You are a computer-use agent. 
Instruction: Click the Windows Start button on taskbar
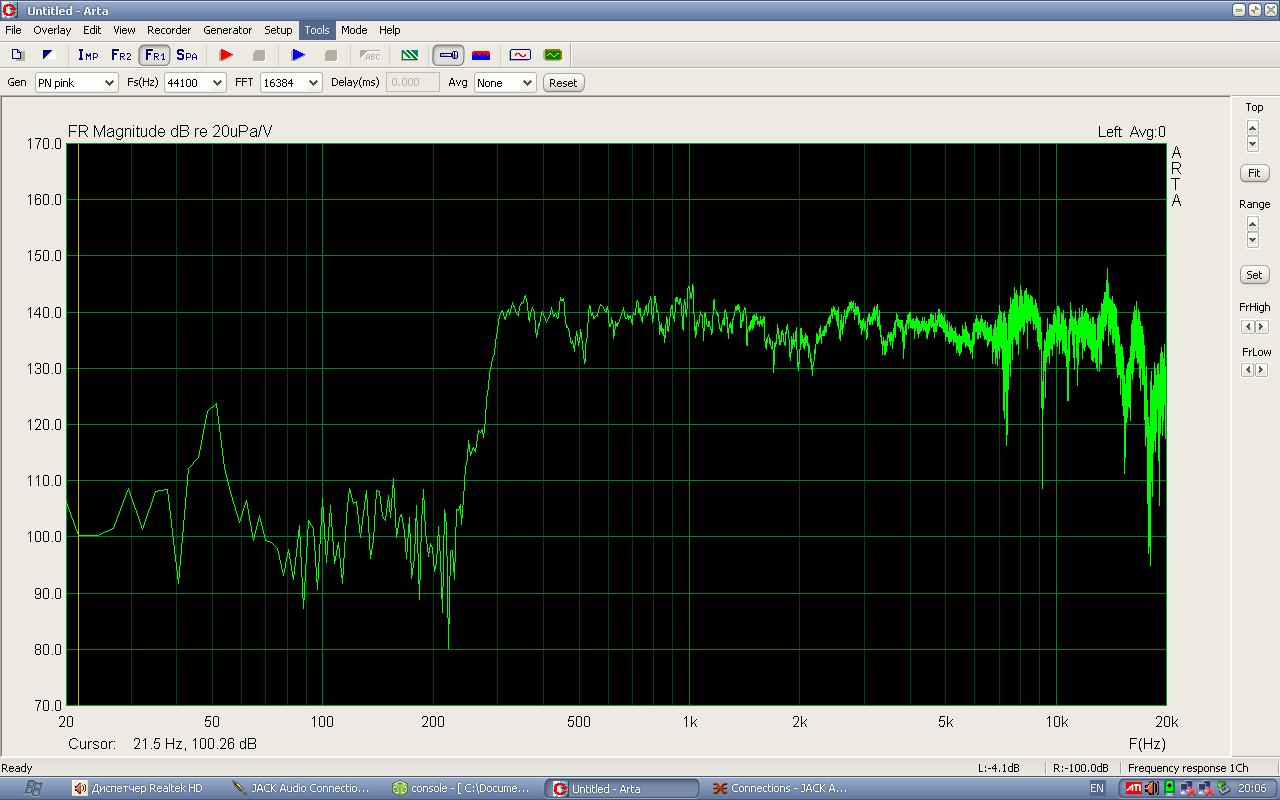[33, 788]
